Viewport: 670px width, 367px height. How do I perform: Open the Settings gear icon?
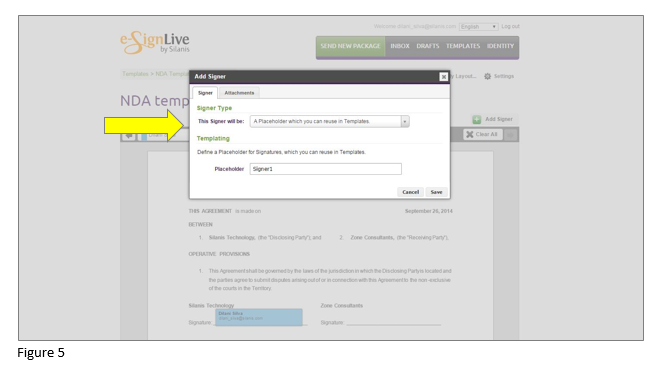pyautogui.click(x=488, y=76)
